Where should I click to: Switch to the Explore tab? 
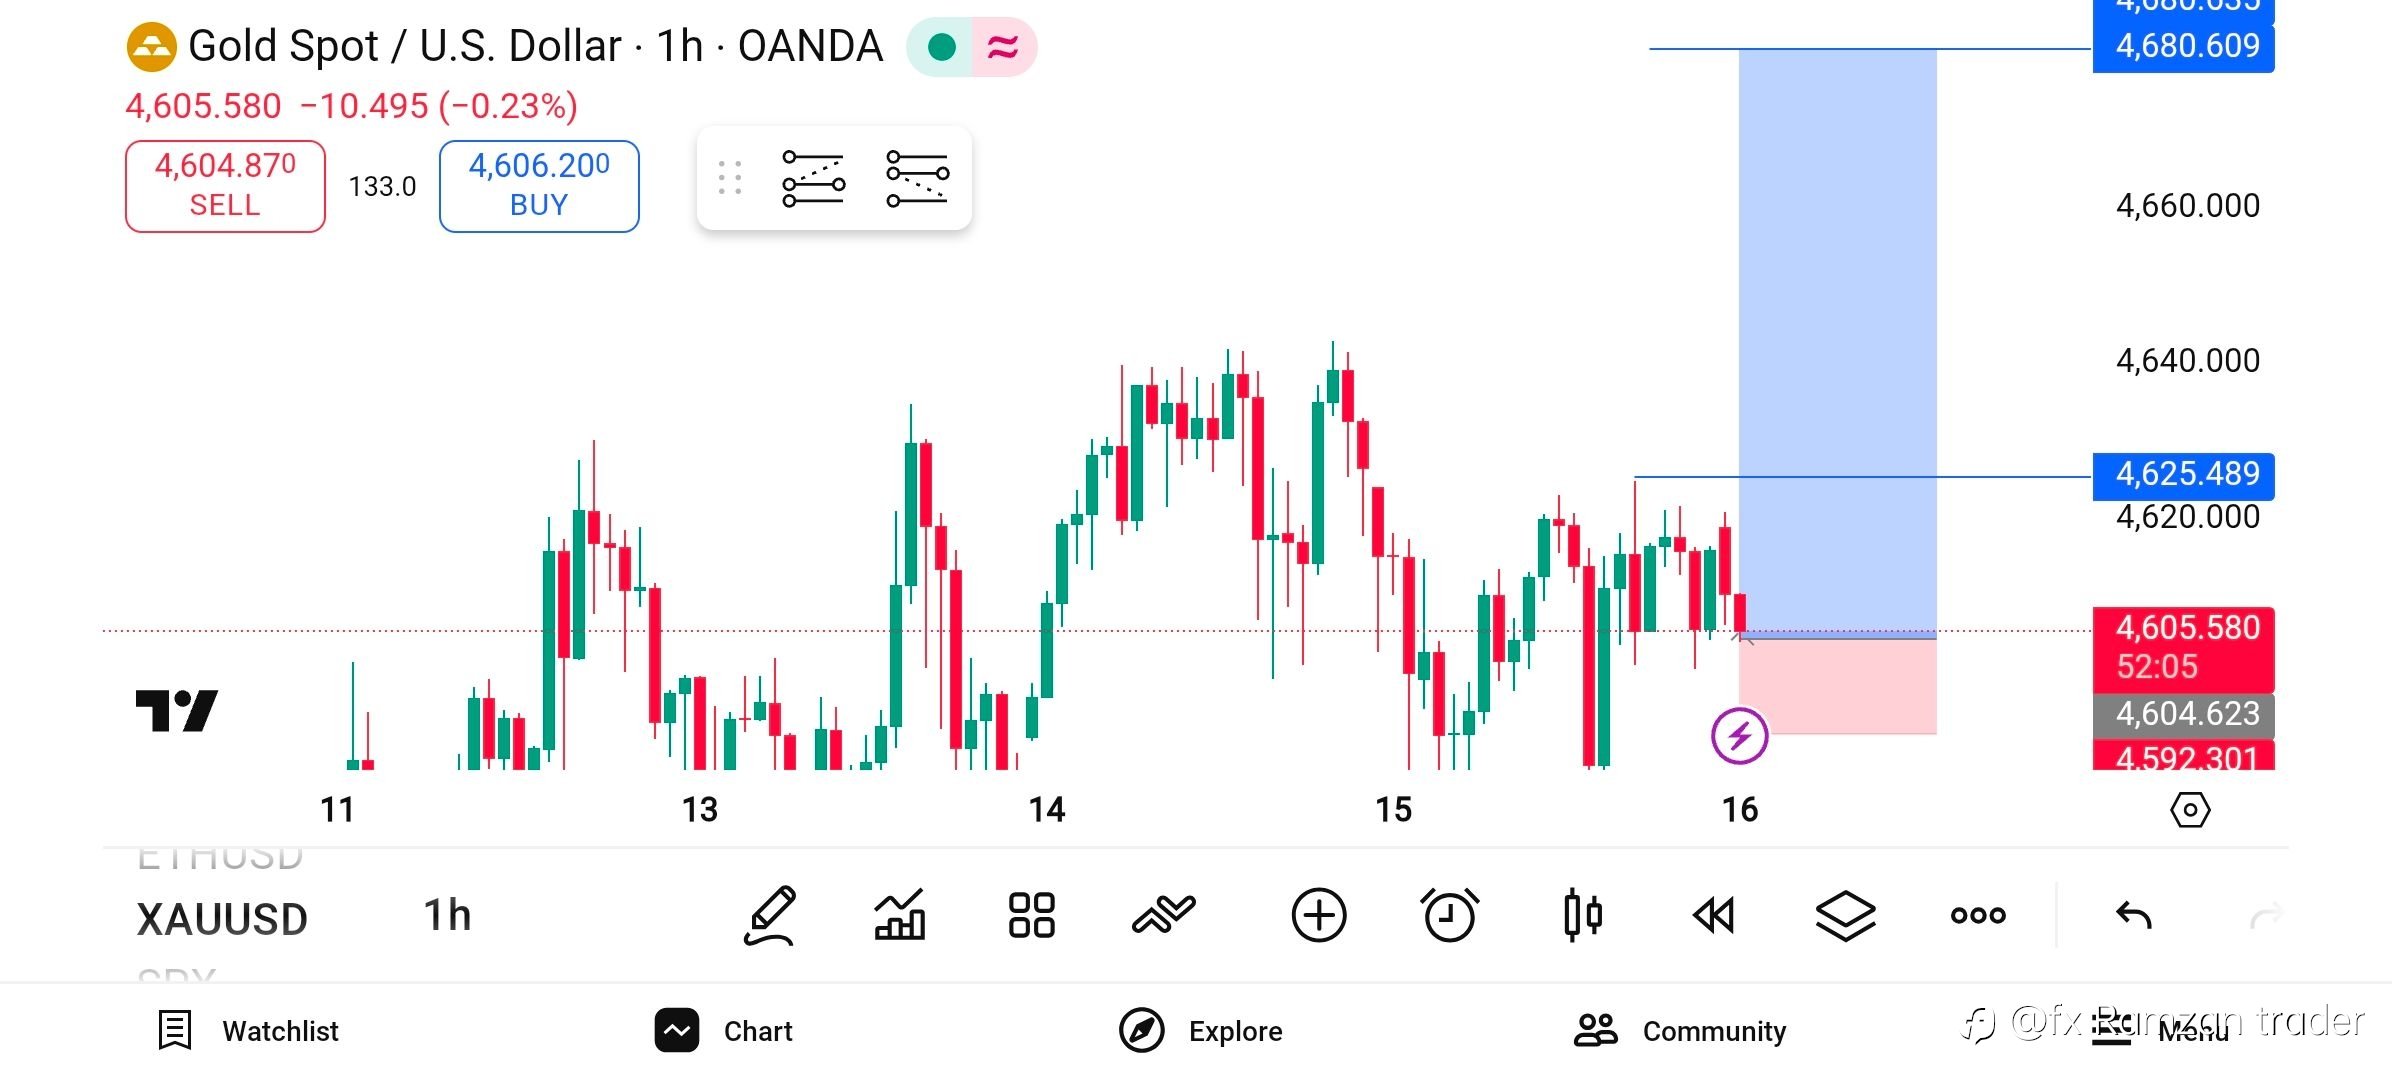(1201, 1031)
